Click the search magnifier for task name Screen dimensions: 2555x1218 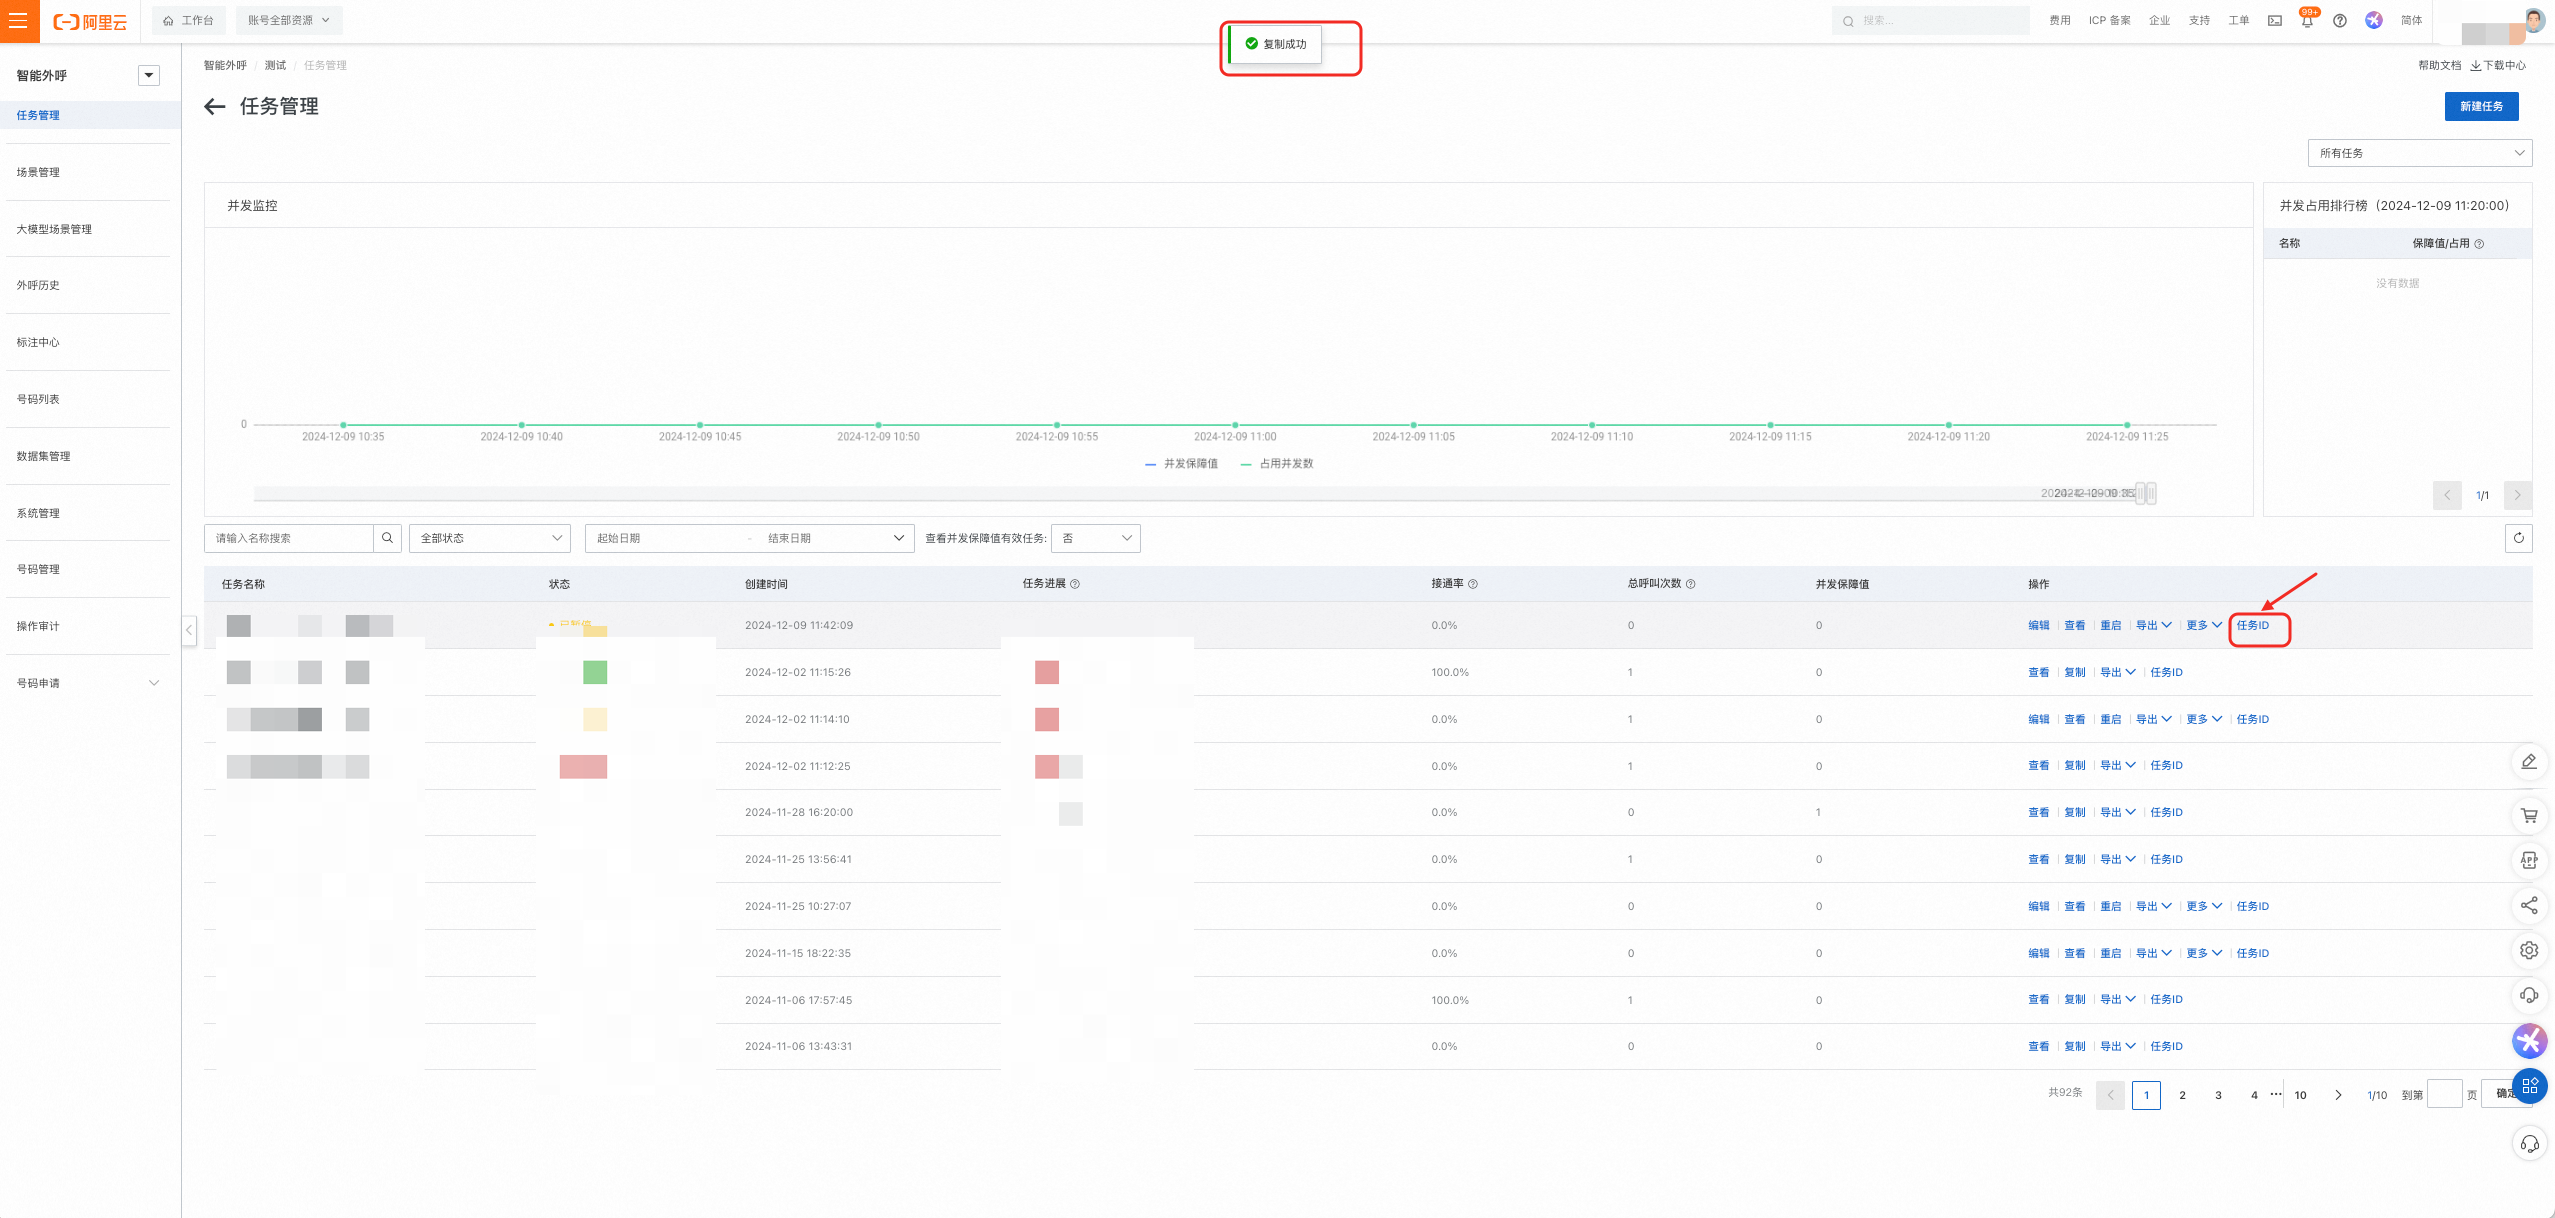[388, 538]
